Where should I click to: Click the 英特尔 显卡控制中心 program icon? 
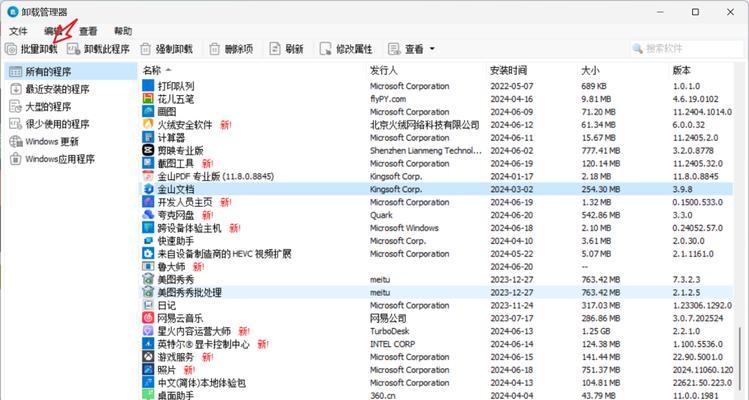pyautogui.click(x=148, y=344)
